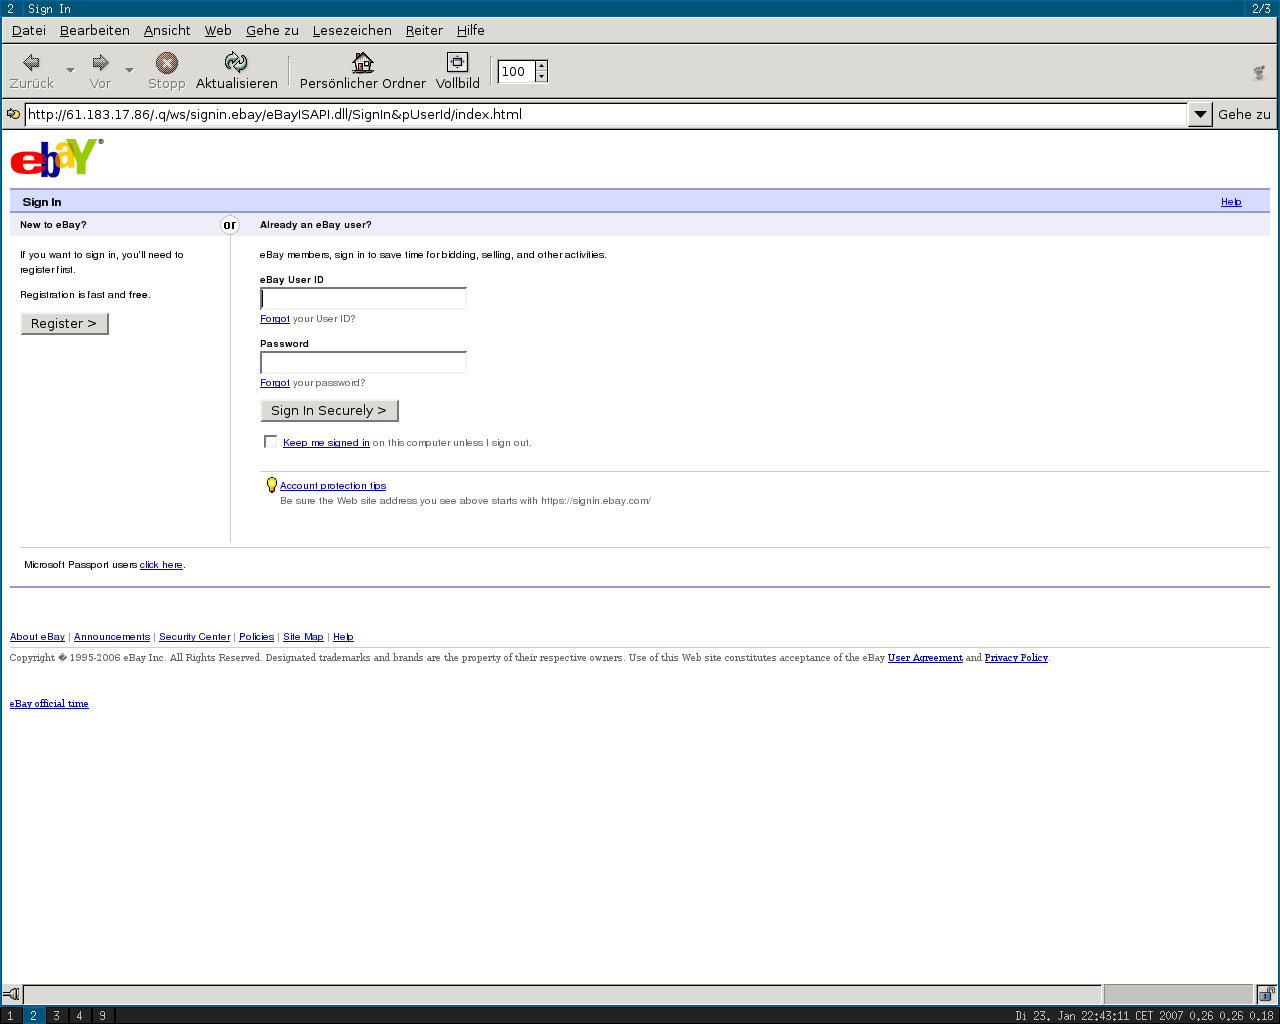Click the eBay official time link
The height and width of the screenshot is (1024, 1280).
point(49,704)
